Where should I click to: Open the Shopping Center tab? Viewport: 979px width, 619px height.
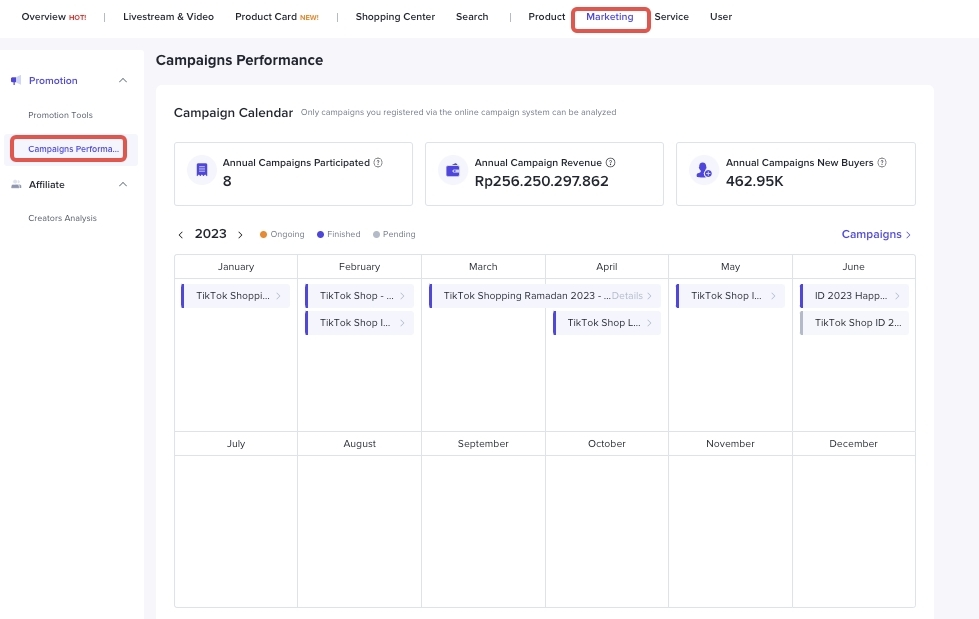click(x=395, y=17)
